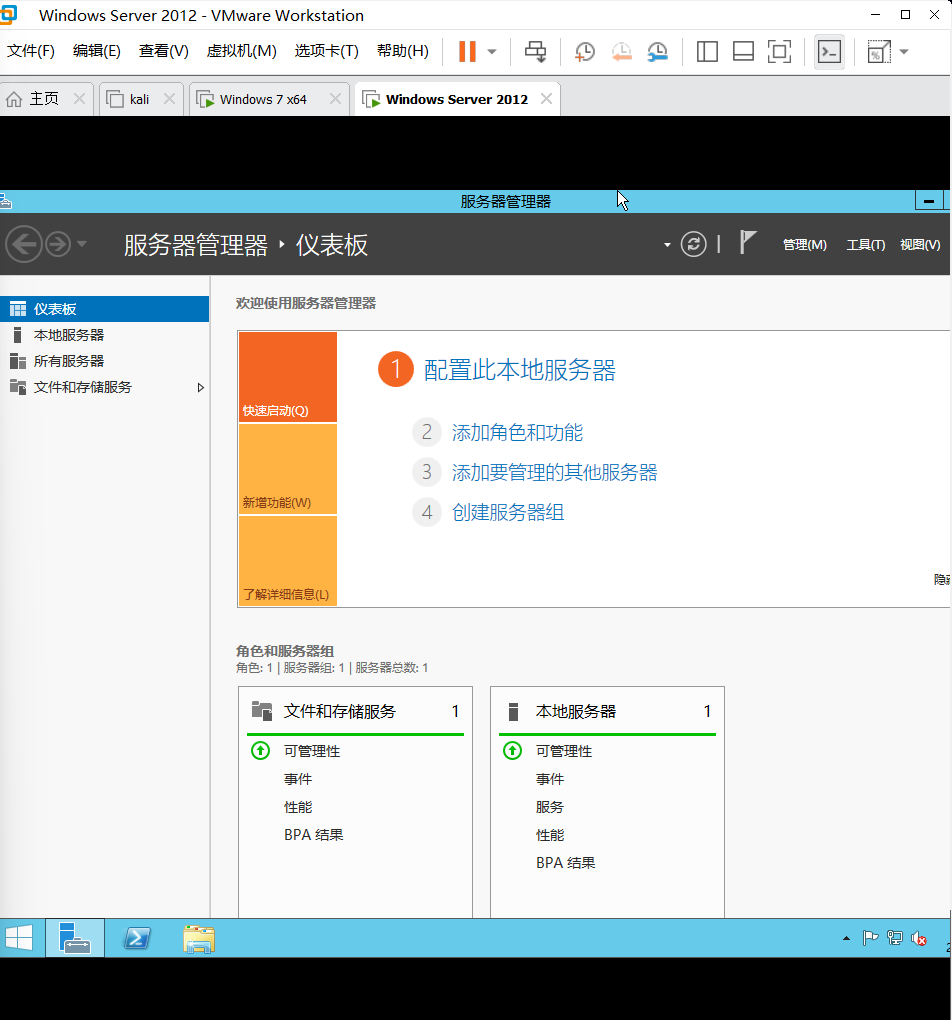The height and width of the screenshot is (1020, 952).
Task: Click the stretch guest display icon
Action: pyautogui.click(x=879, y=51)
